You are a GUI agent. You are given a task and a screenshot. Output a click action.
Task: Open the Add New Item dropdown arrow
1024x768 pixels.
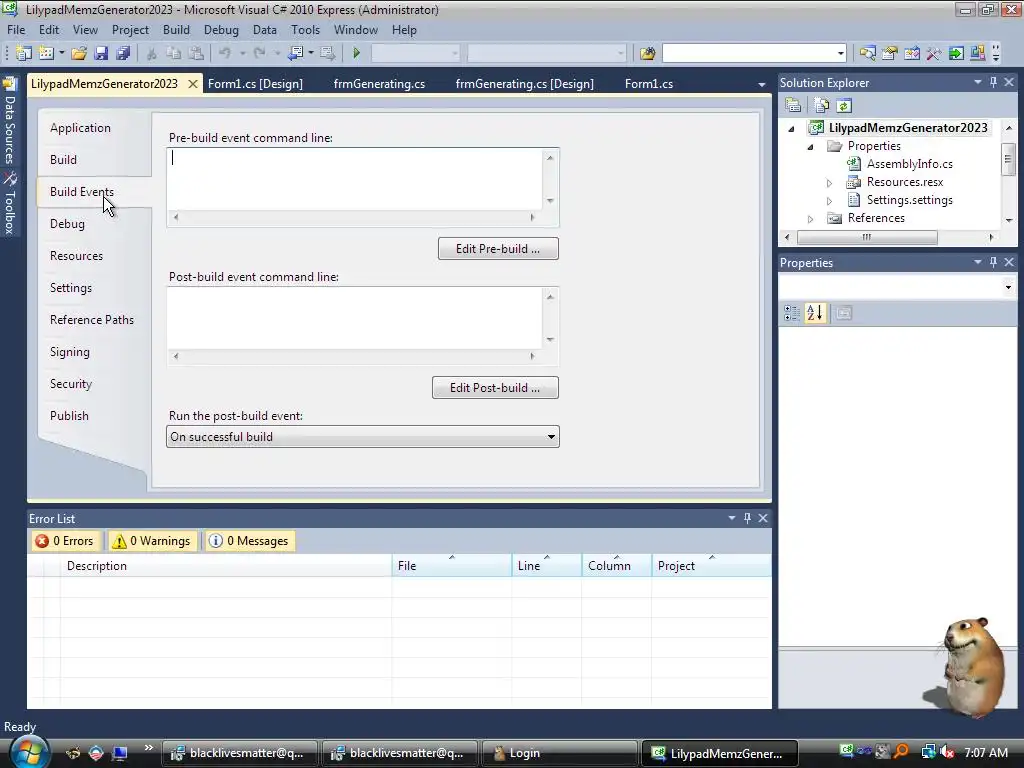[61, 53]
